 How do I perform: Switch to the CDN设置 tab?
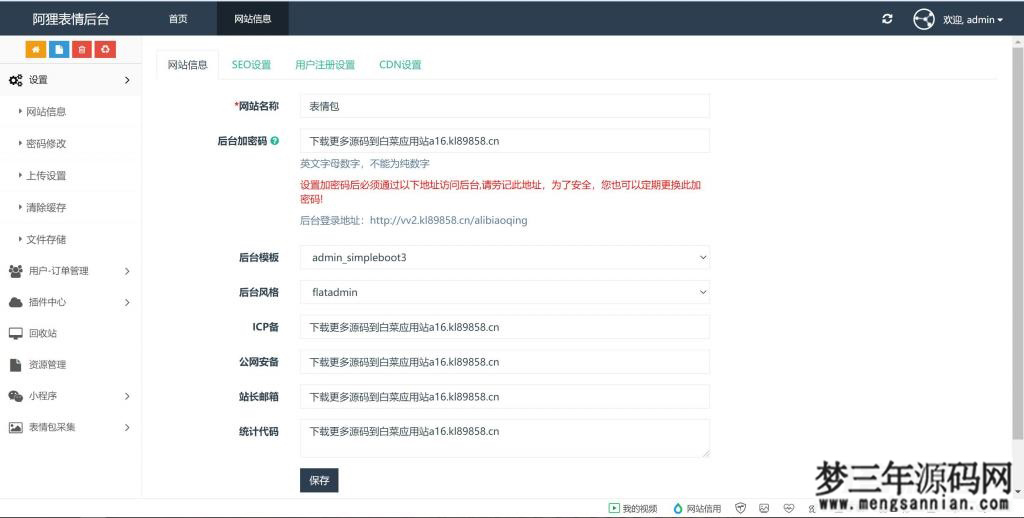400,65
